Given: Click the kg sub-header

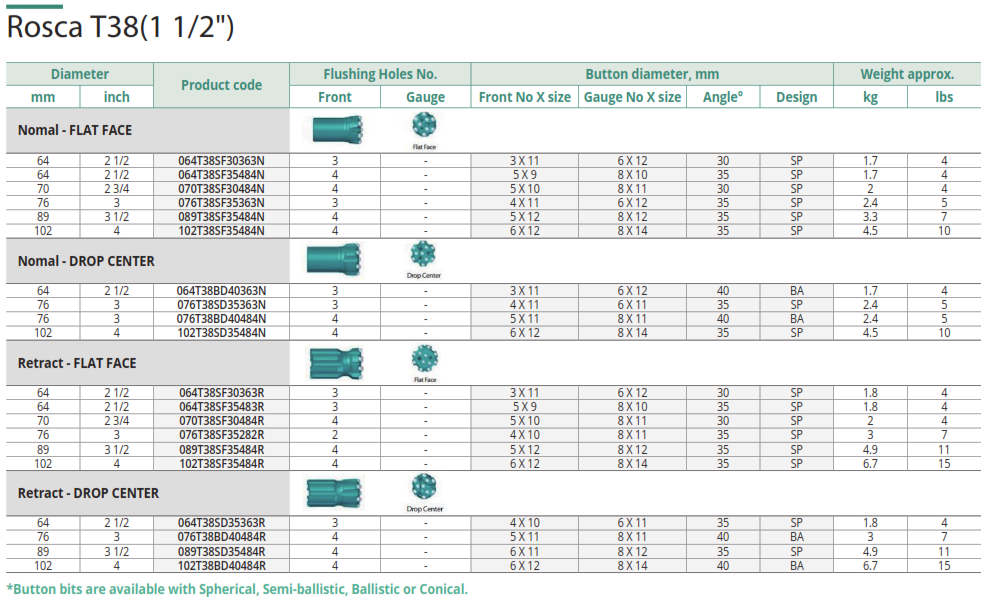Looking at the screenshot, I should [x=870, y=97].
